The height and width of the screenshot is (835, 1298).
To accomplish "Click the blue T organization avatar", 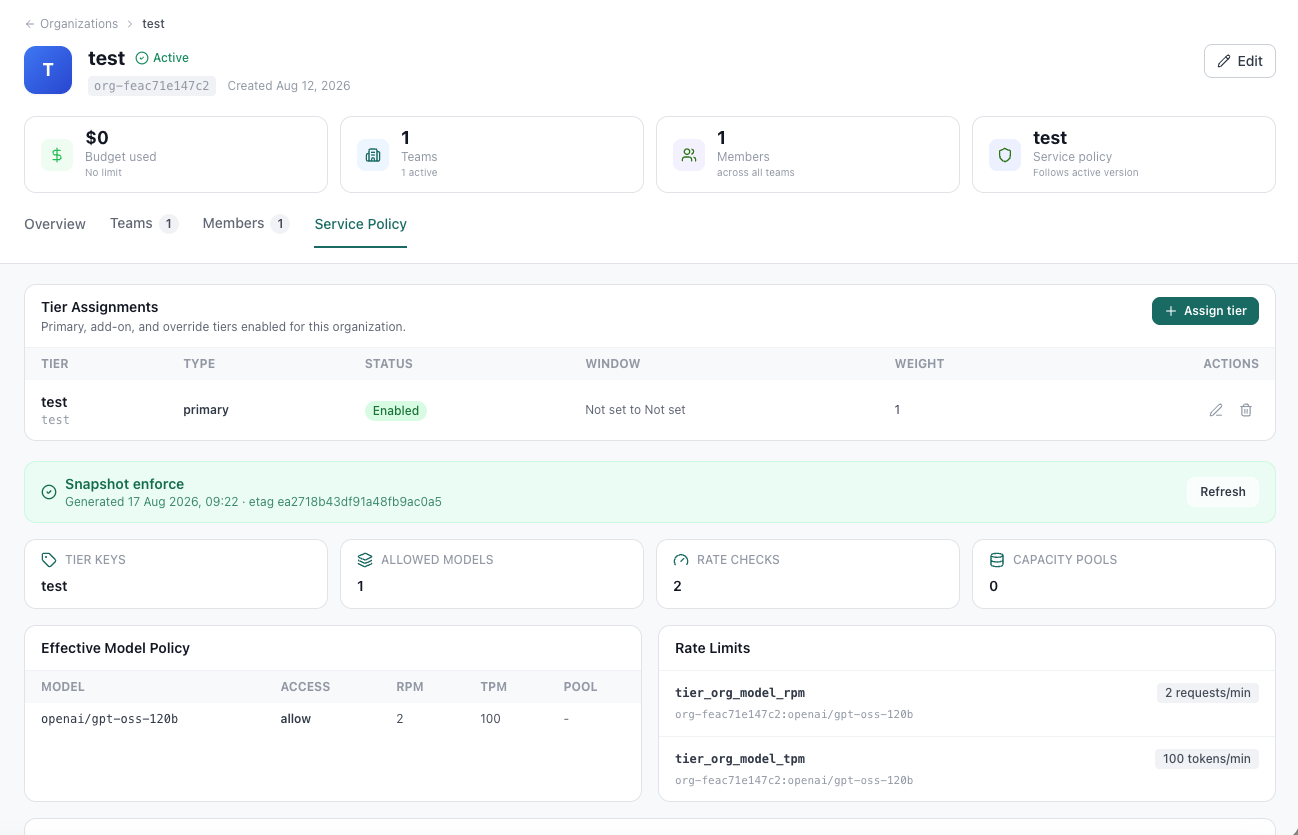I will coord(48,70).
